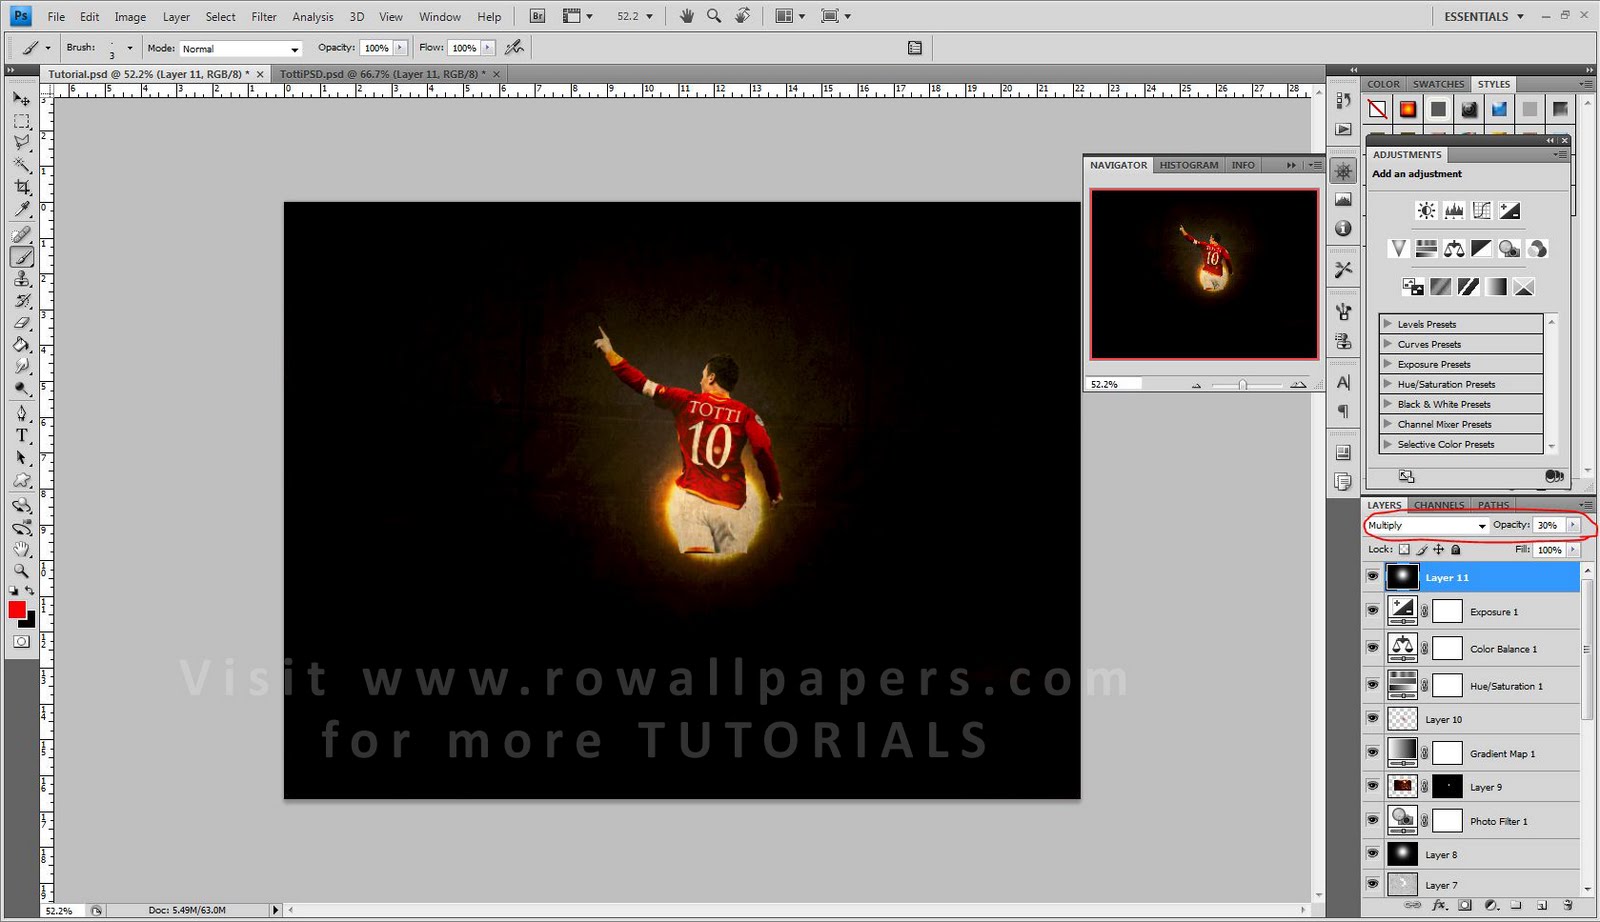The height and width of the screenshot is (922, 1600).
Task: Open the Essentials workspace dropdown
Action: click(1484, 16)
